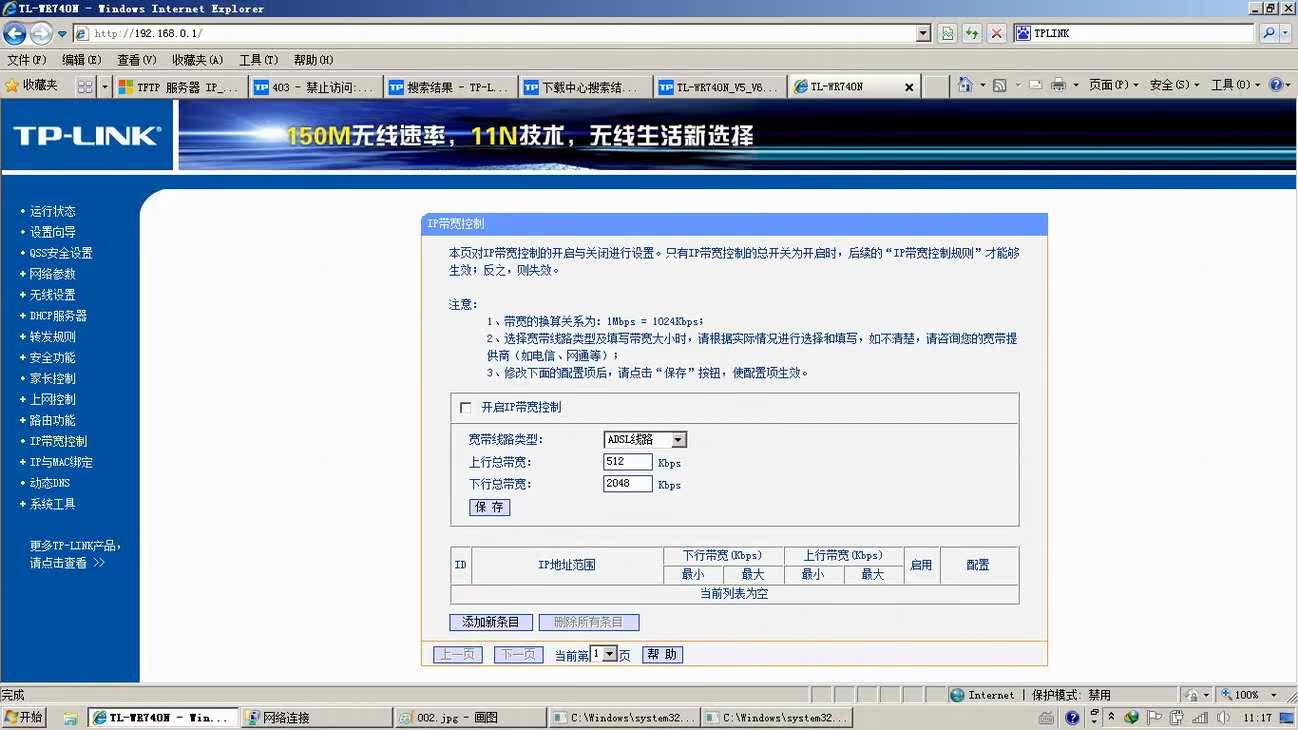Click the red Stop loading icon
This screenshot has height=730, width=1298.
[997, 33]
